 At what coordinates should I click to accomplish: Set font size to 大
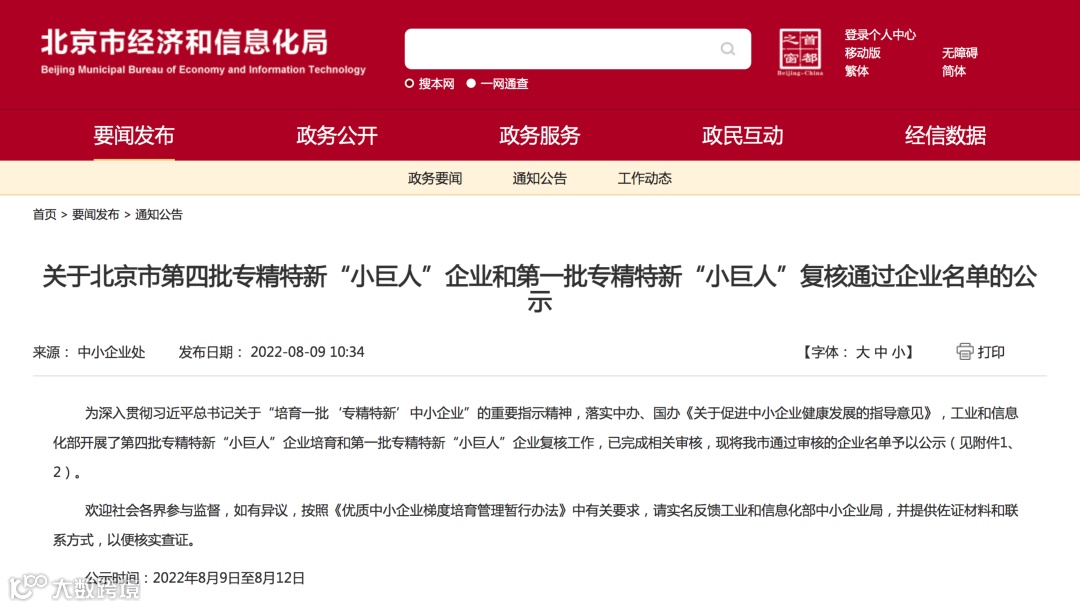coord(862,353)
